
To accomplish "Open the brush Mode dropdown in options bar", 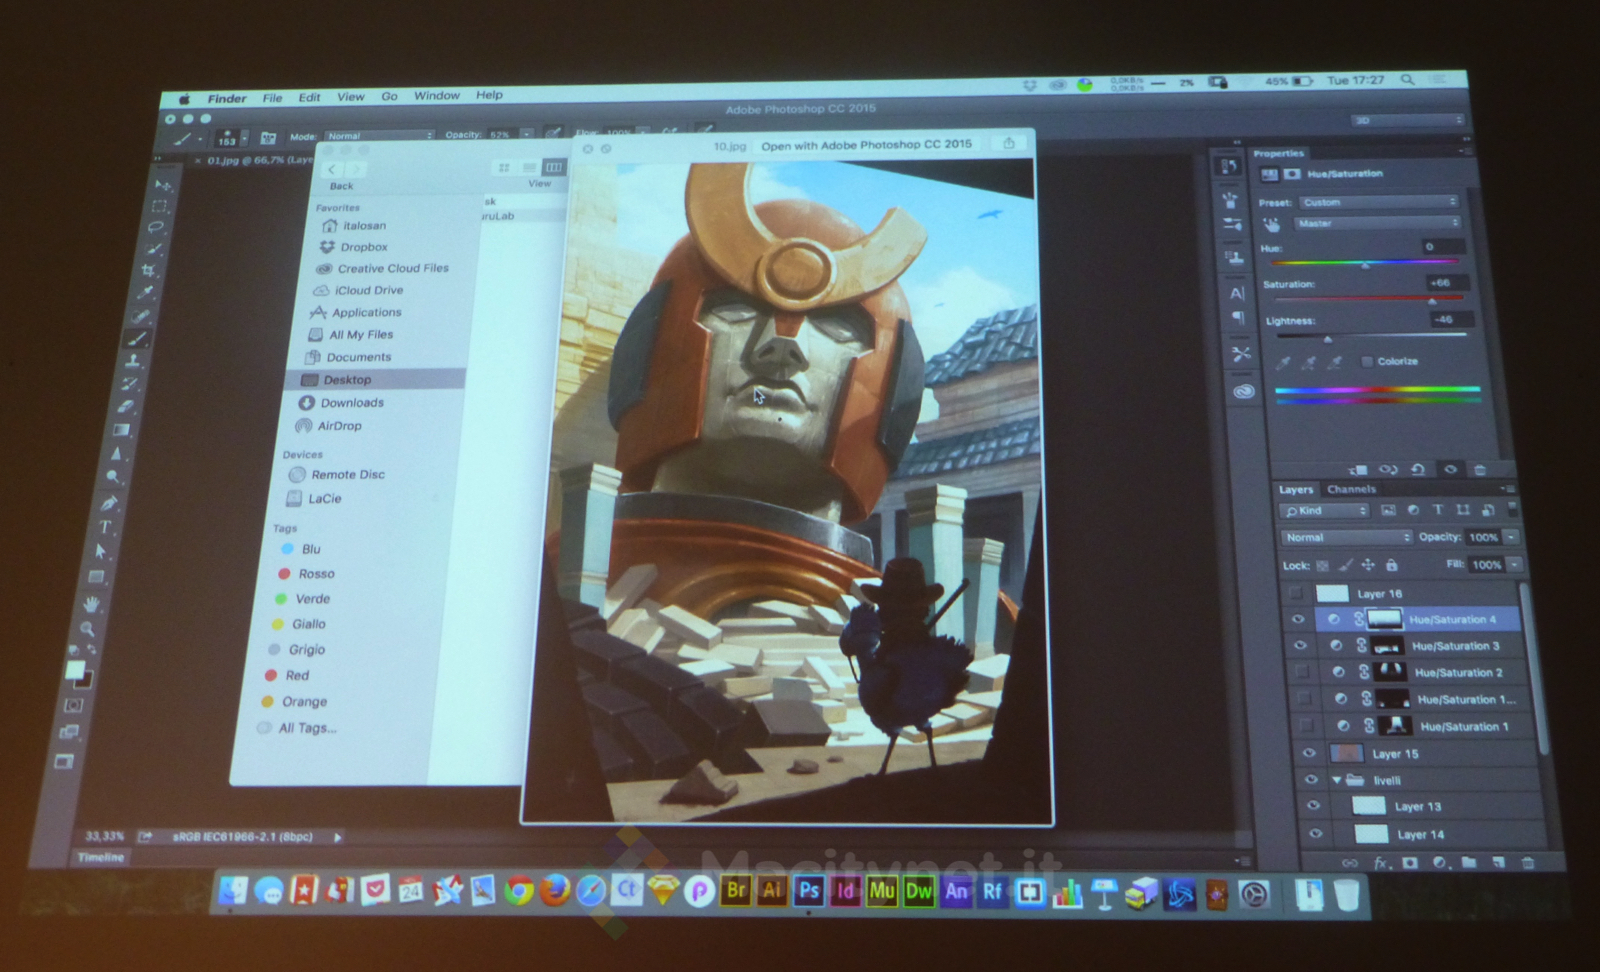I will tap(379, 135).
